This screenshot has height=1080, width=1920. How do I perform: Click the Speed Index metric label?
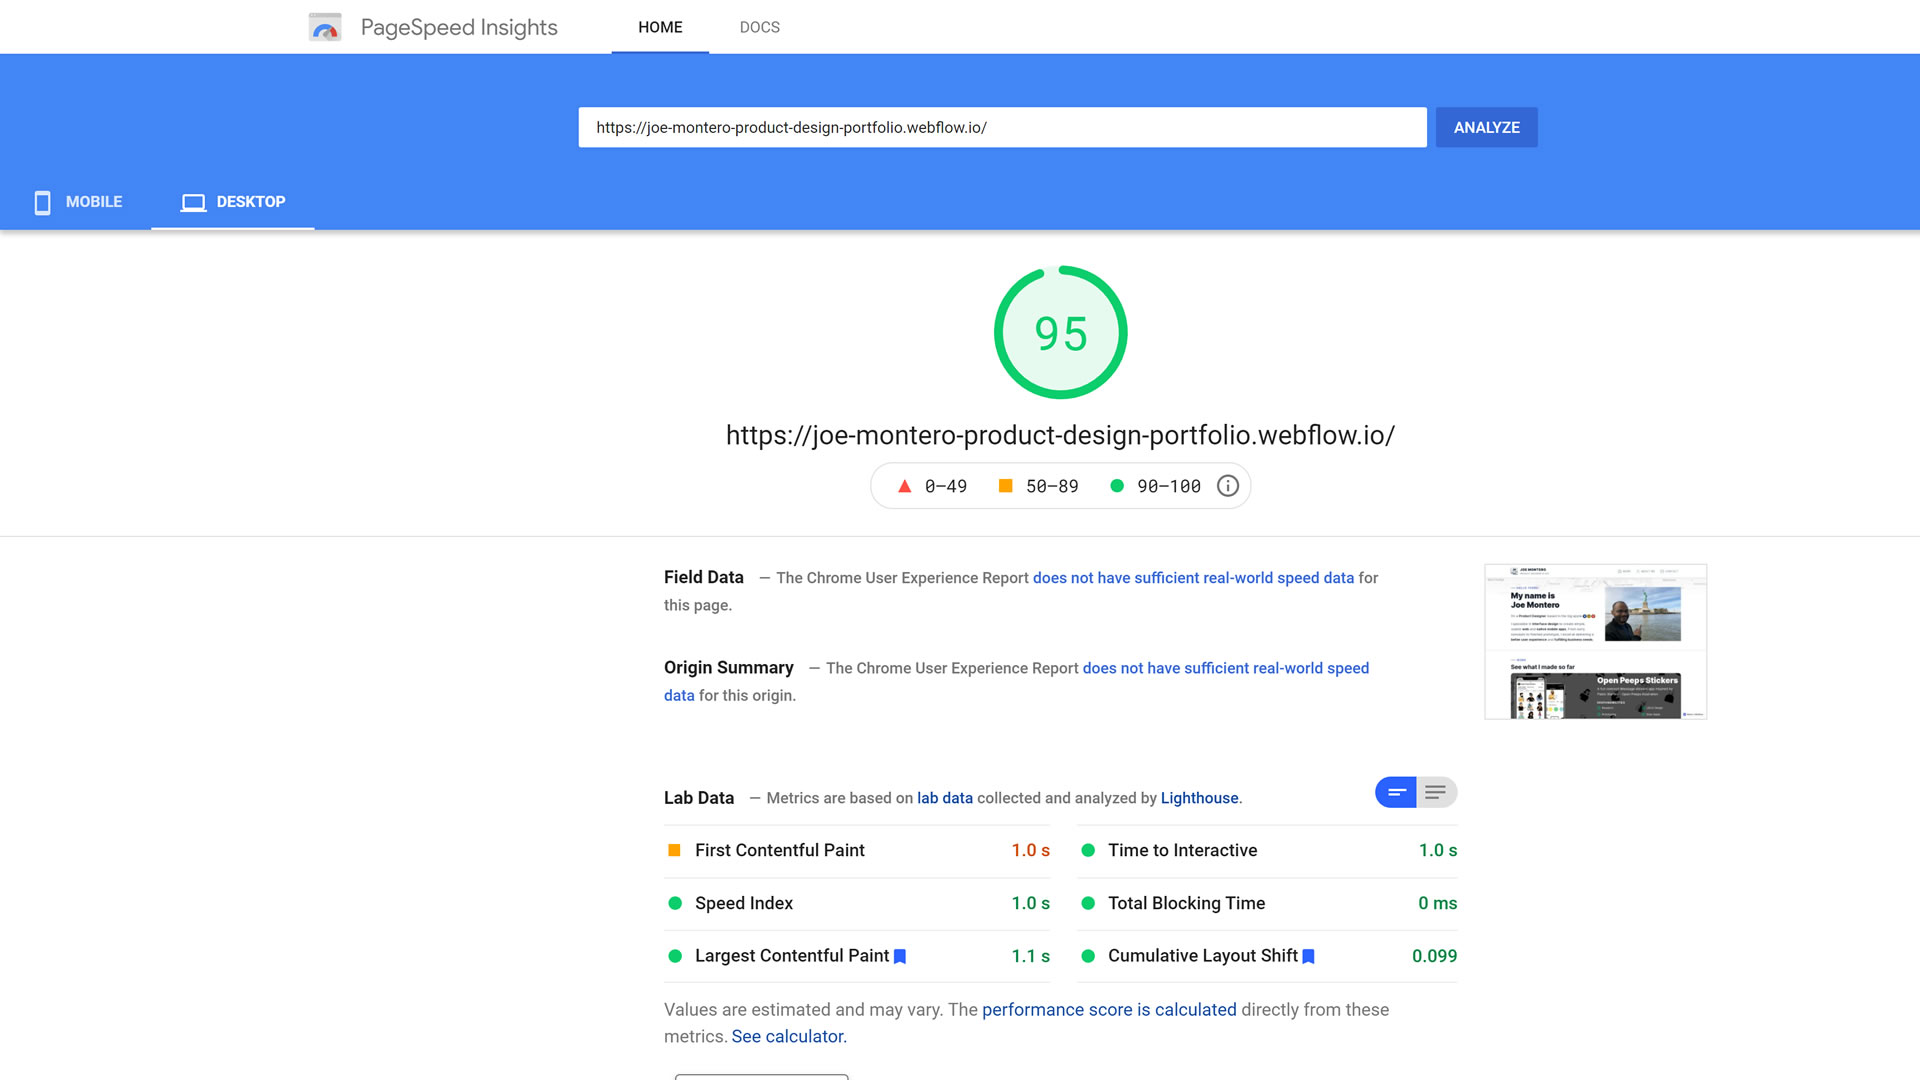point(744,903)
